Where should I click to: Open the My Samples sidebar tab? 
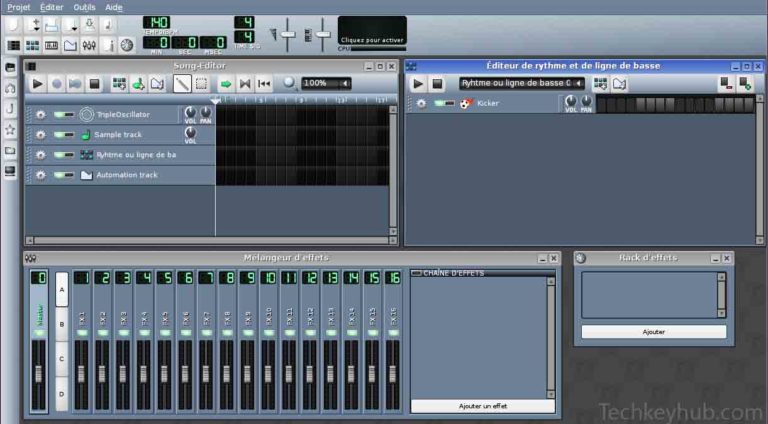click(10, 109)
